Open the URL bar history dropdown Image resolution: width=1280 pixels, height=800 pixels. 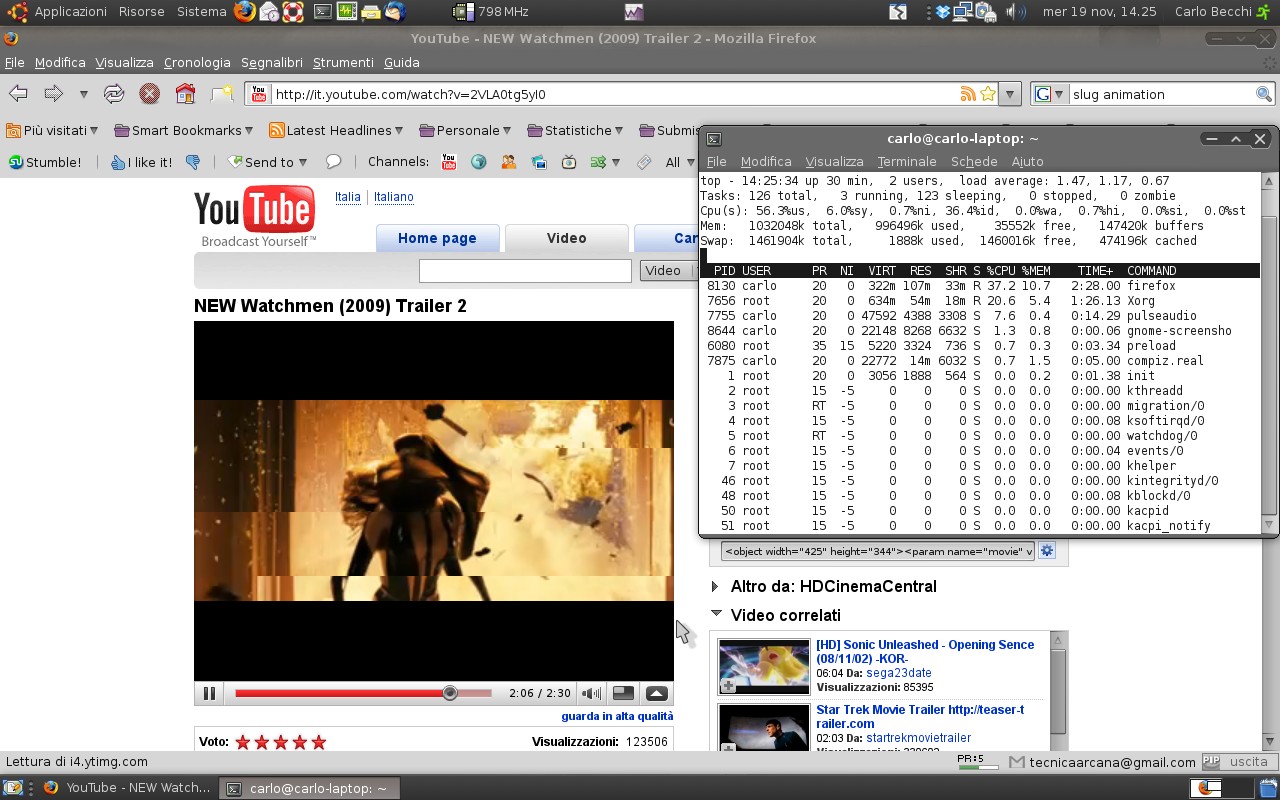(1010, 94)
